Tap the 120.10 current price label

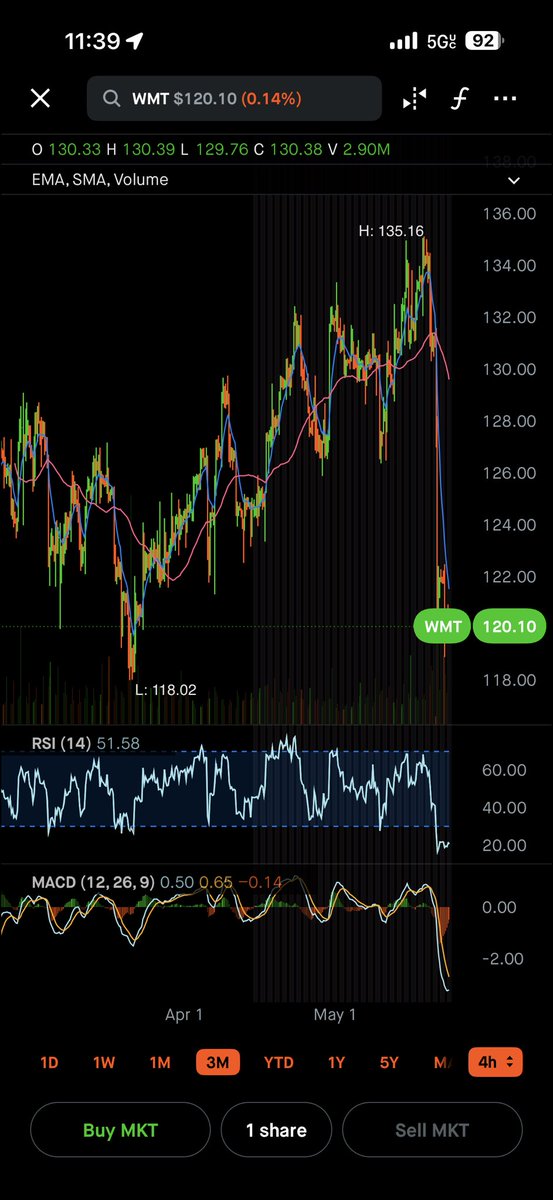tap(510, 627)
